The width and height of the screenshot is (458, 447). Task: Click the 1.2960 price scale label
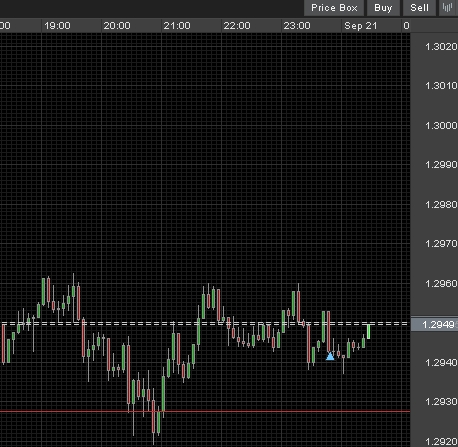[x=441, y=284]
